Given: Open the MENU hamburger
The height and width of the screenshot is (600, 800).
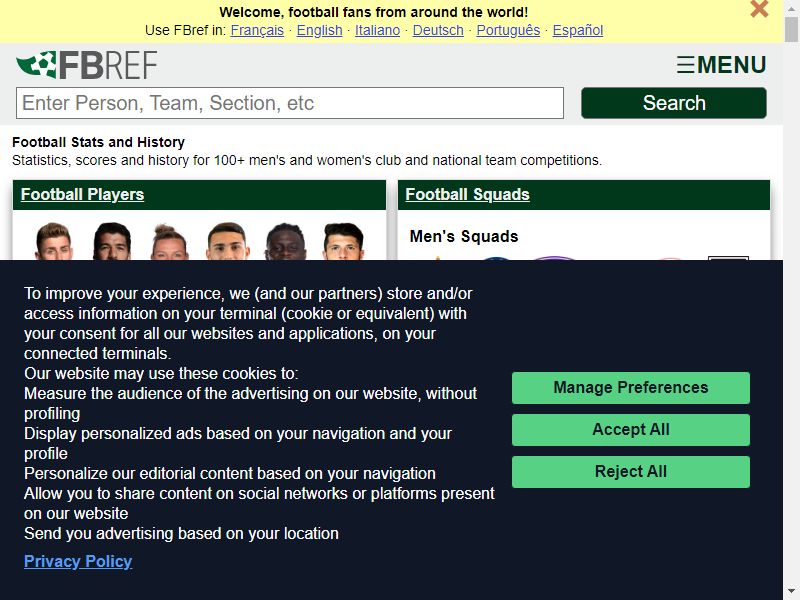Looking at the screenshot, I should pos(721,65).
